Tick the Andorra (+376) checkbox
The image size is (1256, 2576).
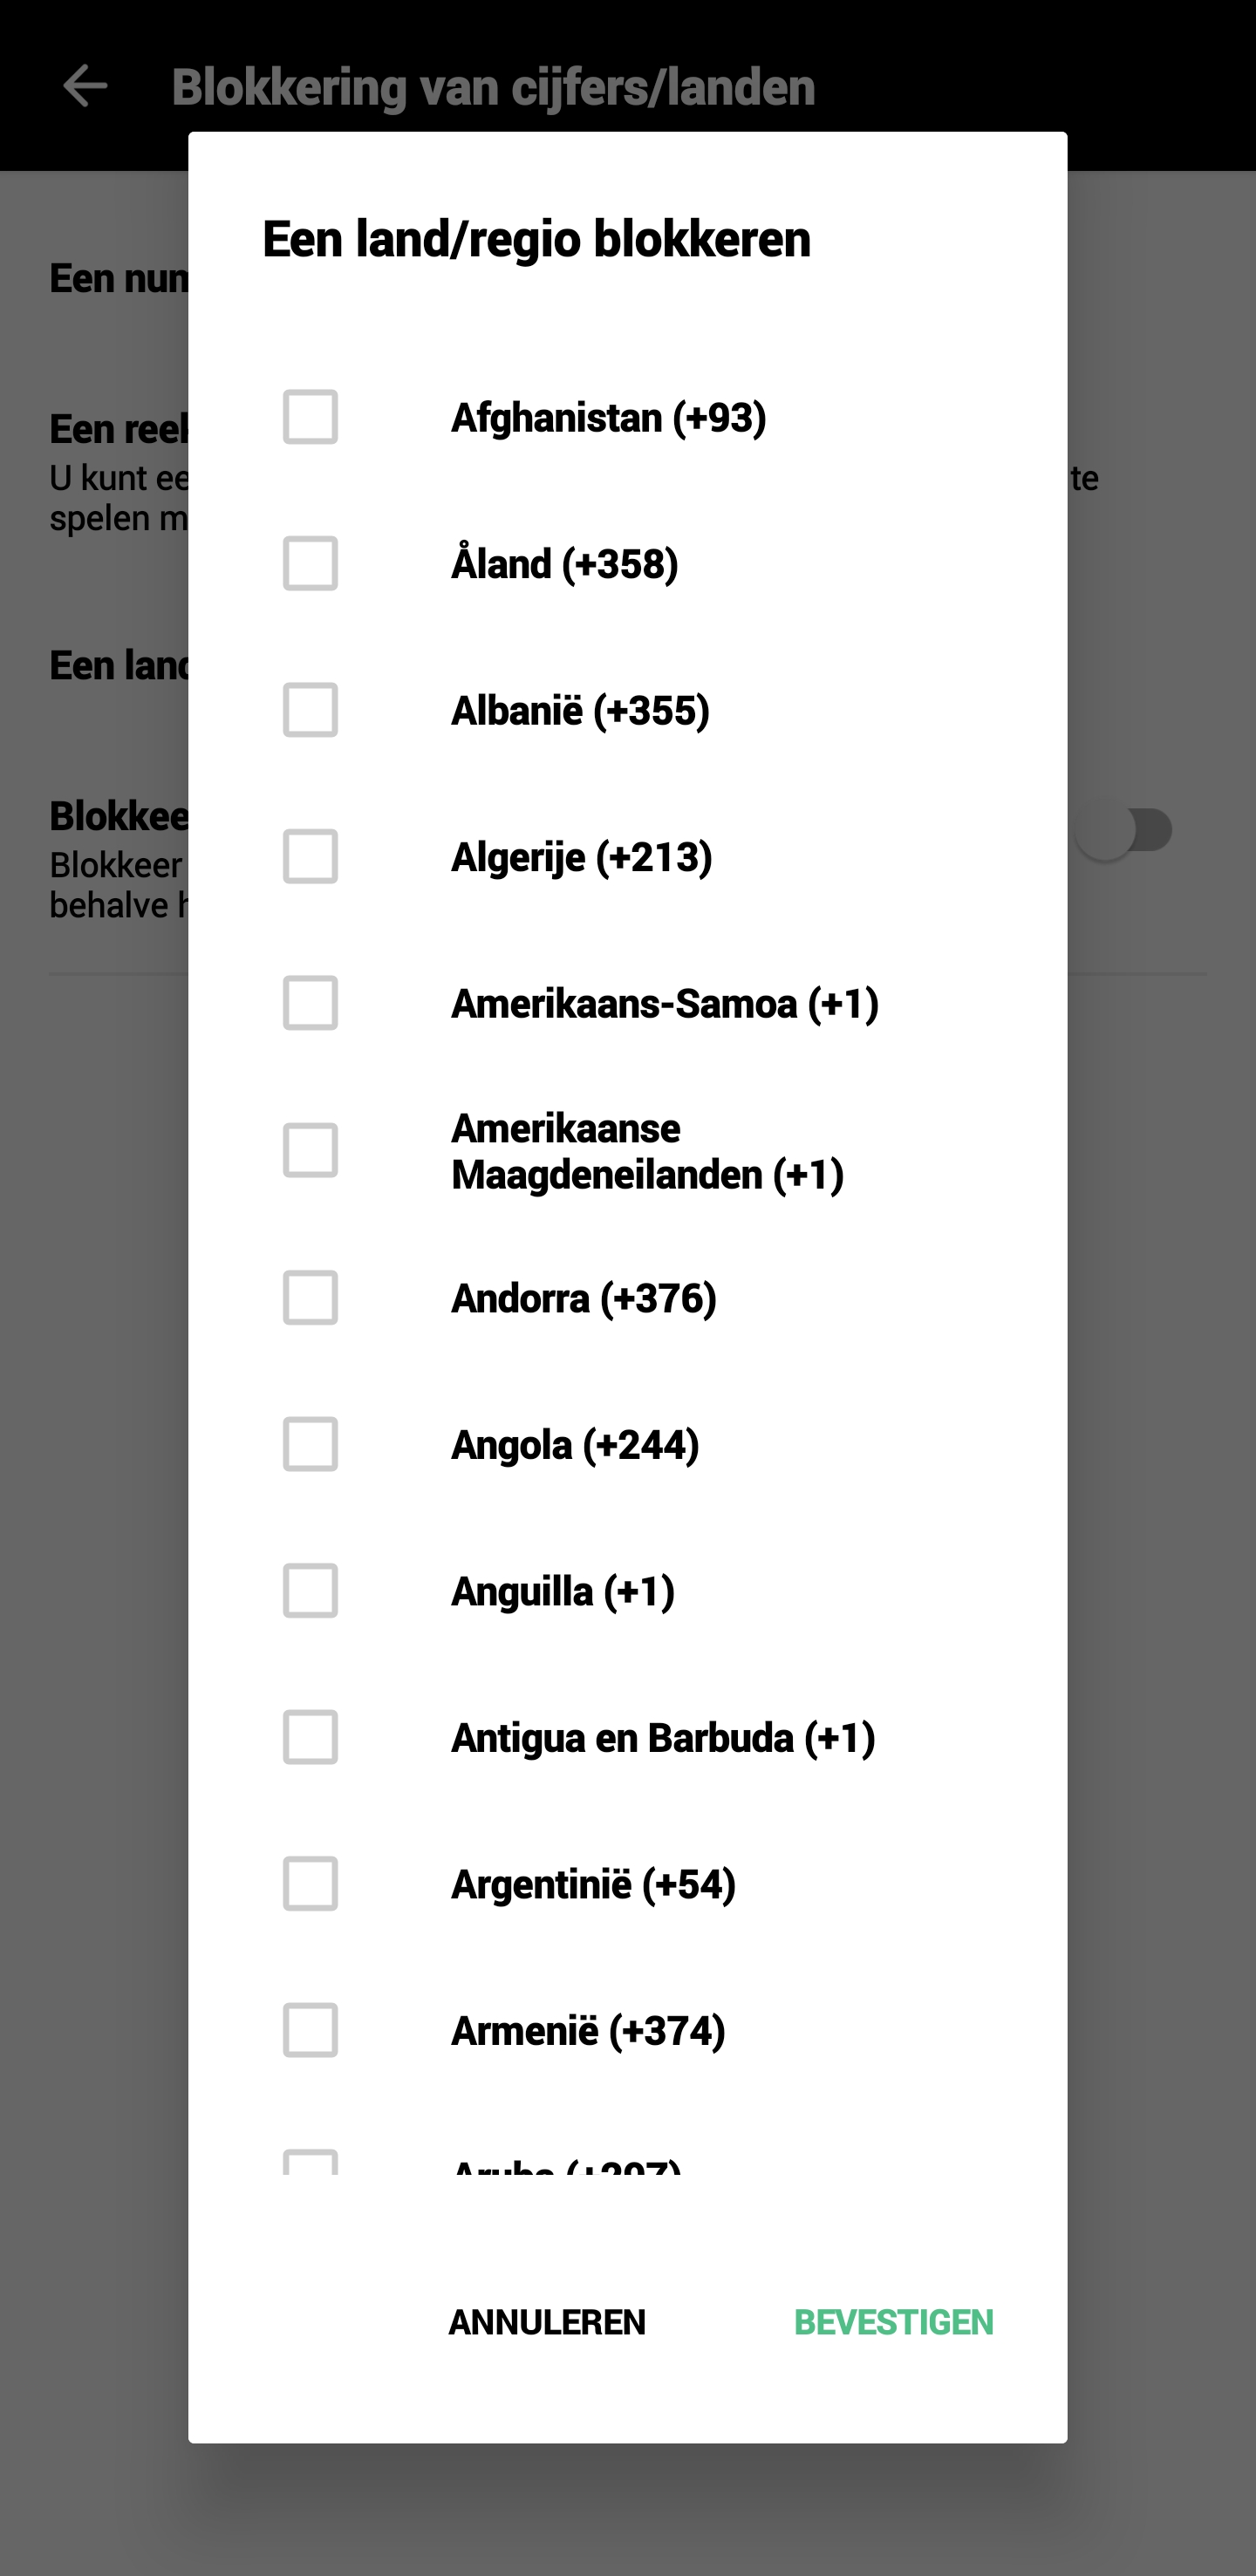[310, 1298]
